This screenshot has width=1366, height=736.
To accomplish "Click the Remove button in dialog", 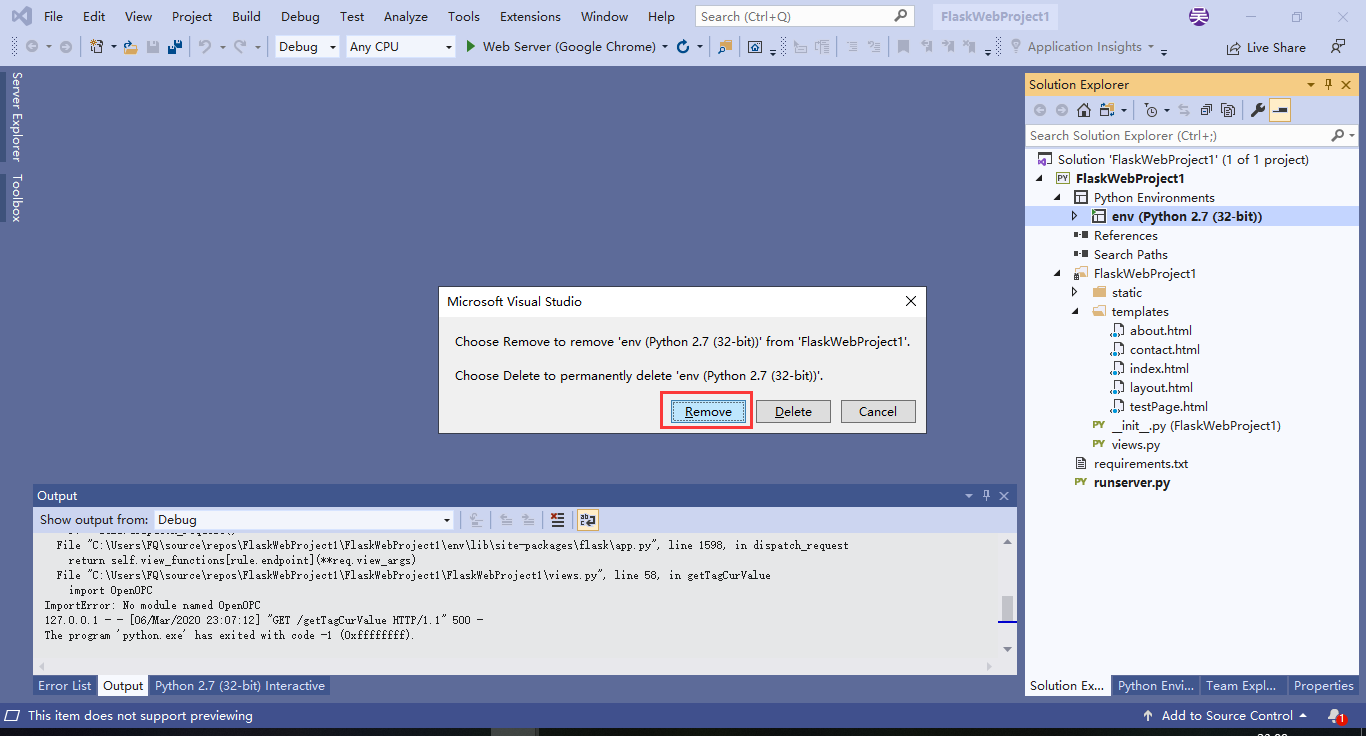I will coord(708,412).
